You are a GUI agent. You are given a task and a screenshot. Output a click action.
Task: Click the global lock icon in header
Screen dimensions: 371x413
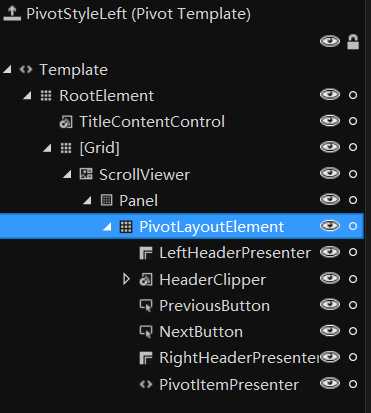click(x=353, y=42)
